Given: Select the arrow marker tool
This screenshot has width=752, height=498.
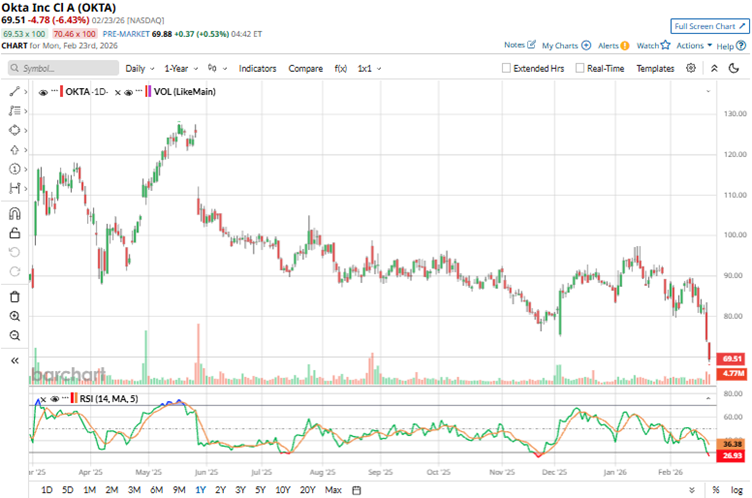Looking at the screenshot, I should click(15, 150).
